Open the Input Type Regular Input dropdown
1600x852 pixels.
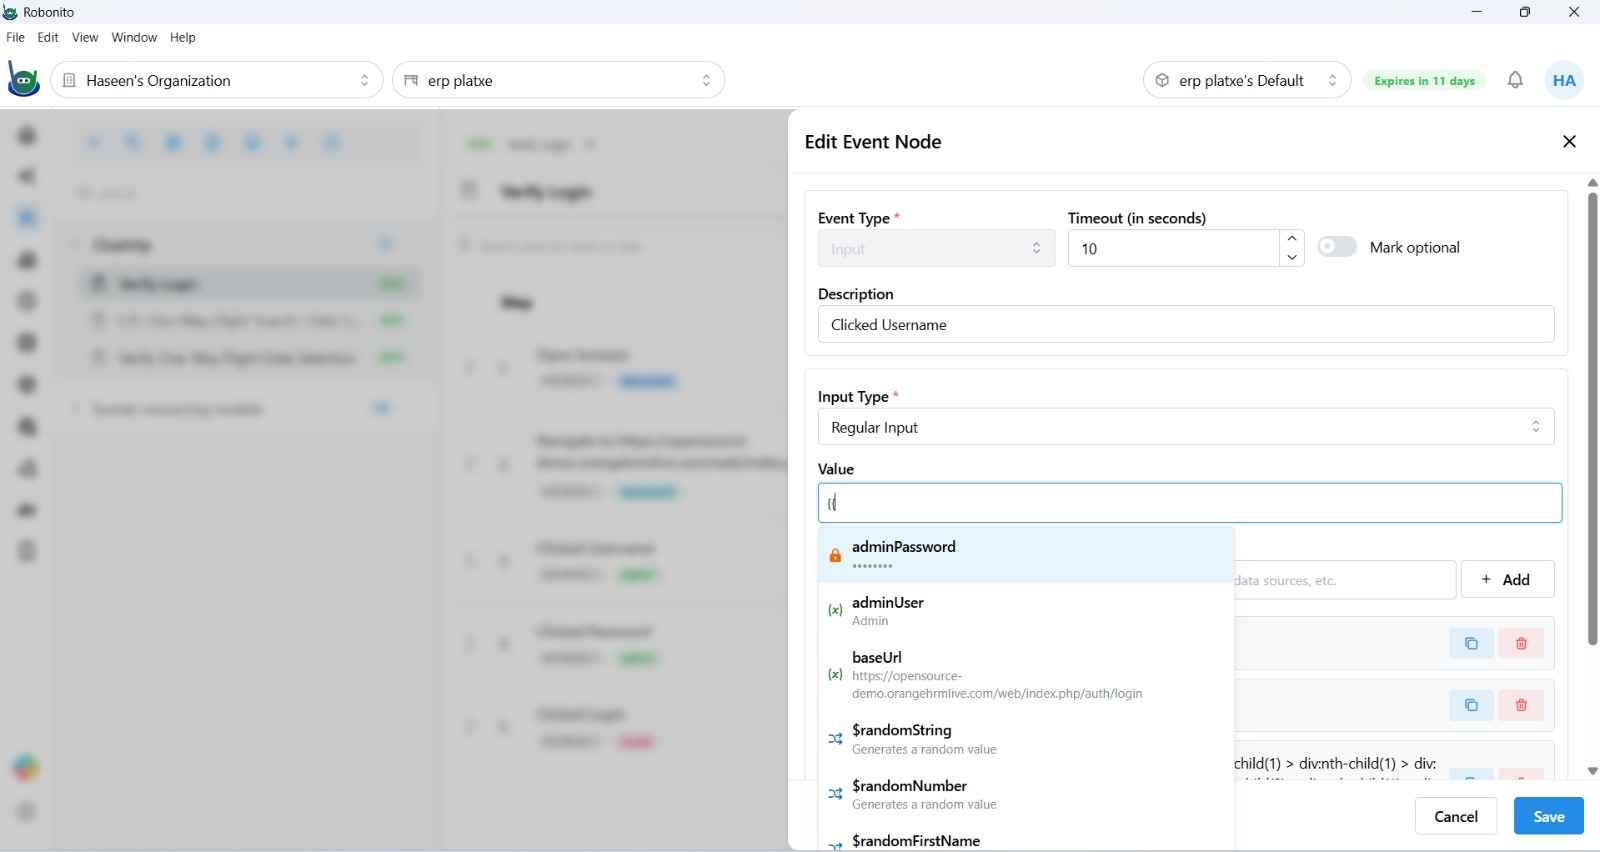click(1186, 427)
